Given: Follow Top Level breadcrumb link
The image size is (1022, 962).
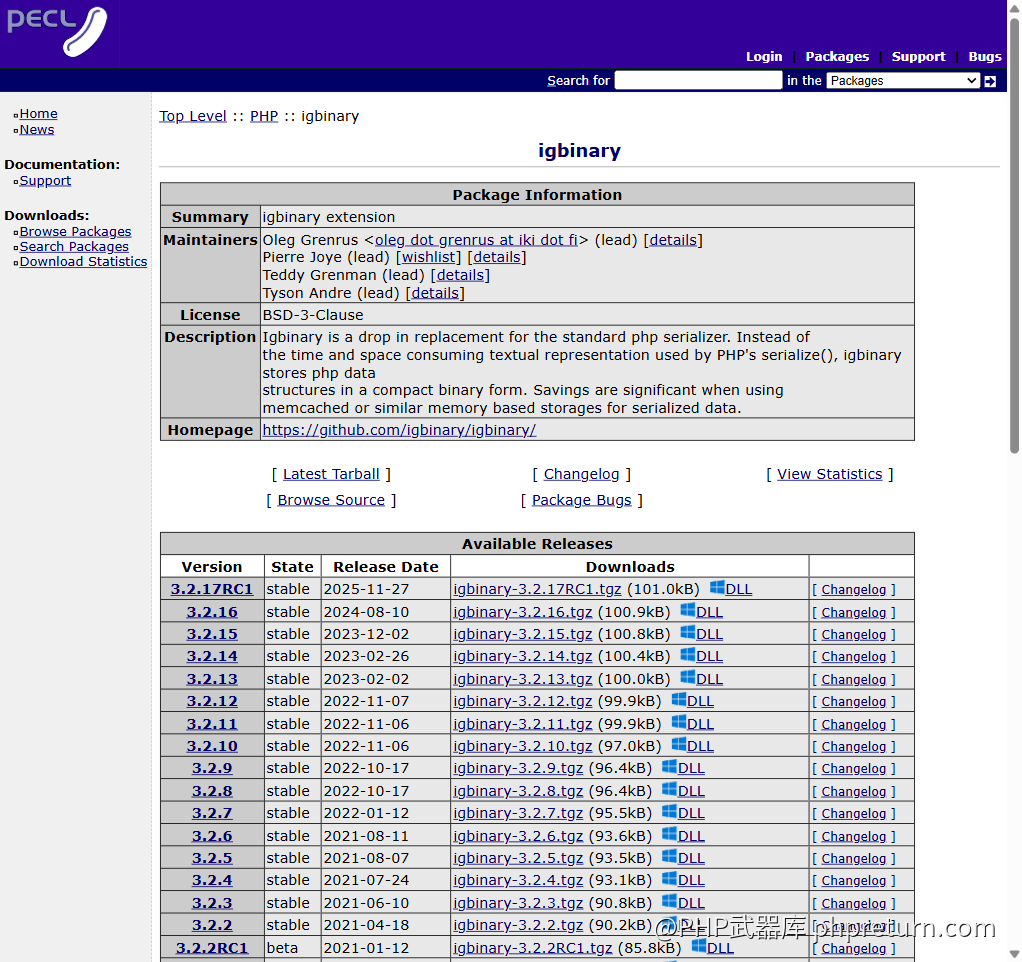Looking at the screenshot, I should coord(193,116).
